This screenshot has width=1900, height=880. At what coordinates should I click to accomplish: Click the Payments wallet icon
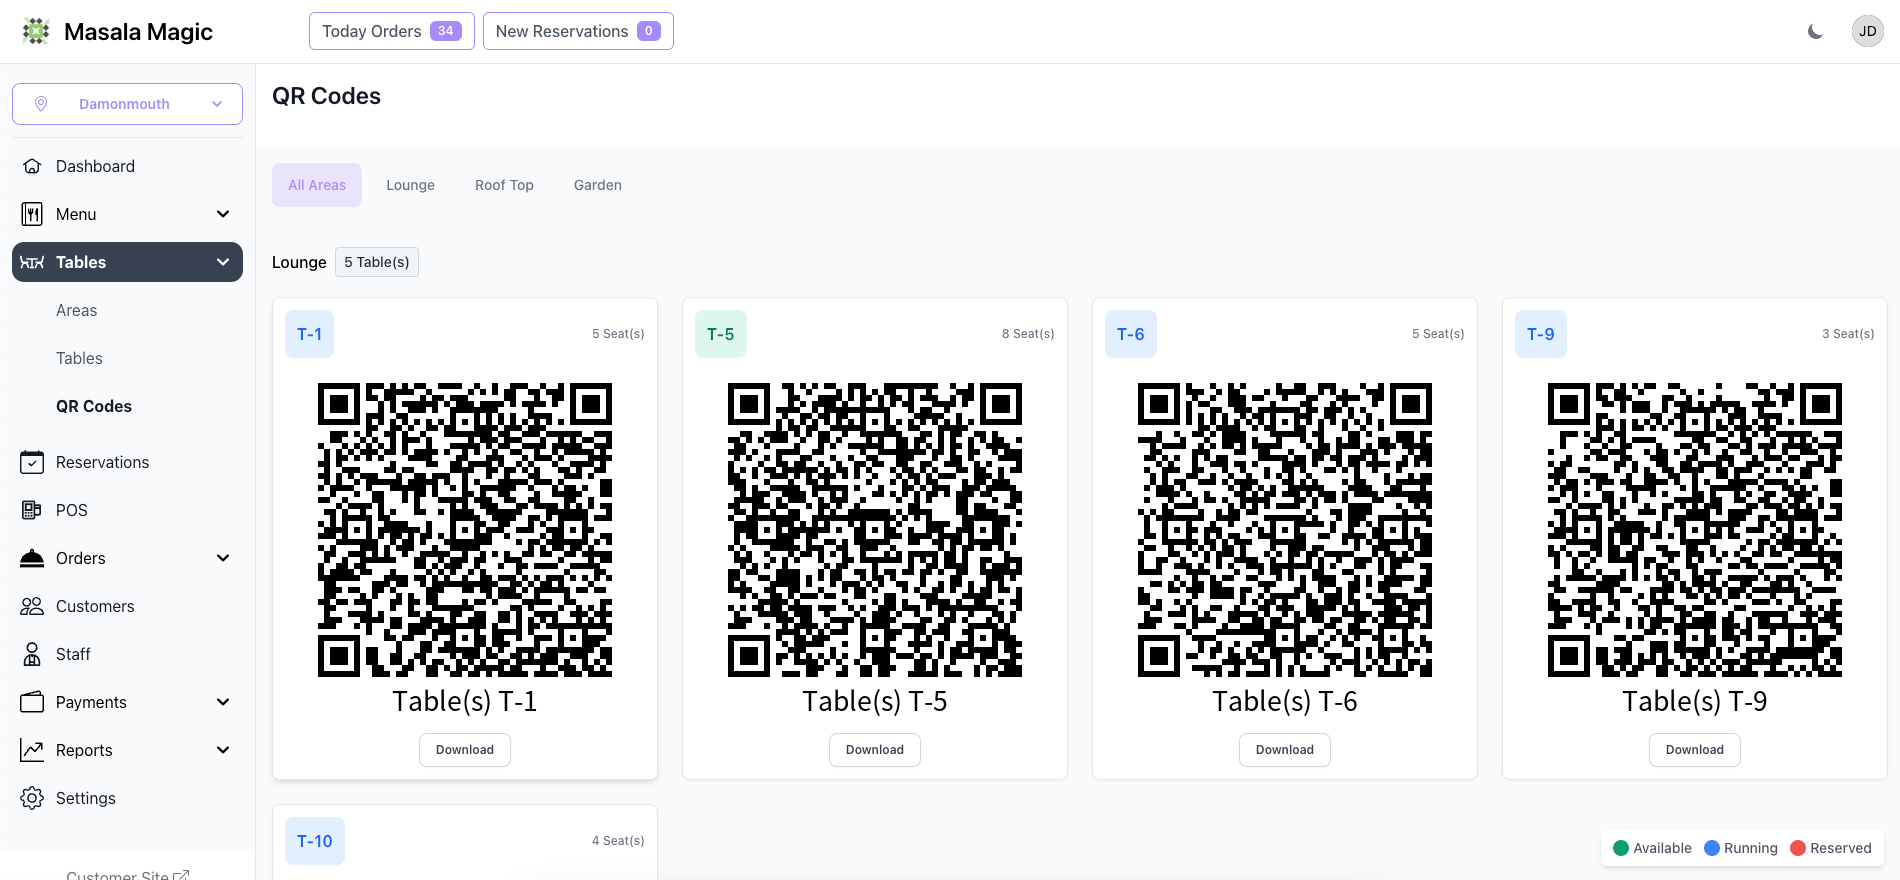pyautogui.click(x=32, y=702)
